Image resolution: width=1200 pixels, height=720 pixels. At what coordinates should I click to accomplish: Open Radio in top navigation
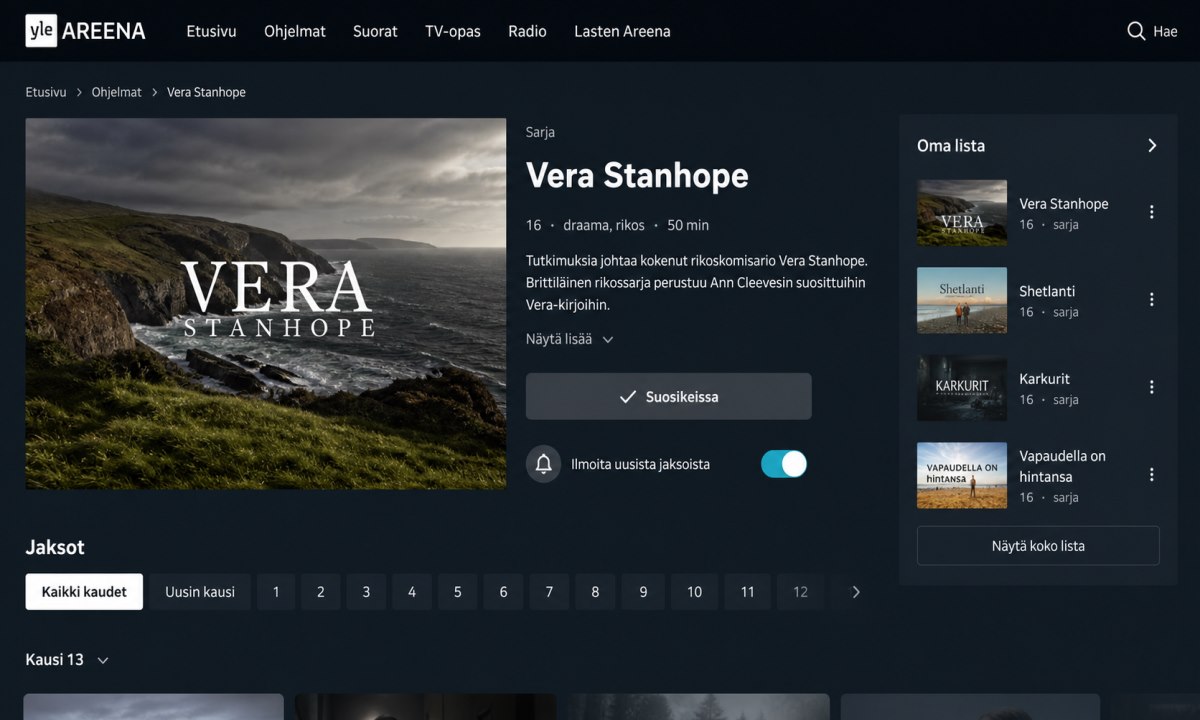(527, 31)
